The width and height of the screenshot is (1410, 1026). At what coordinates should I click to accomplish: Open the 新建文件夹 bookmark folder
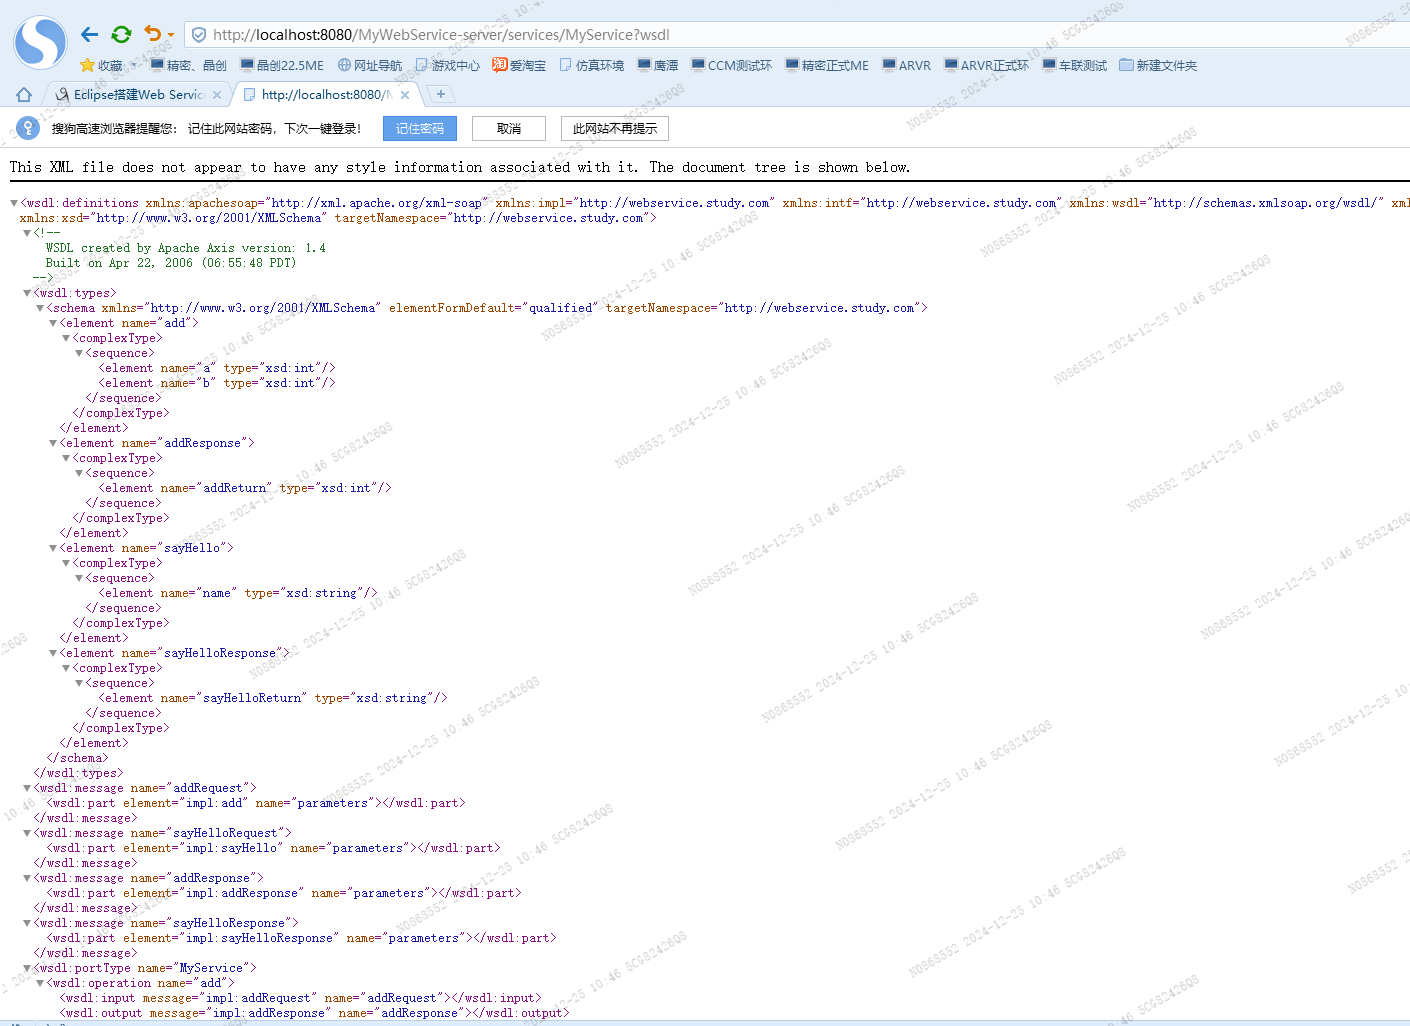click(1158, 65)
